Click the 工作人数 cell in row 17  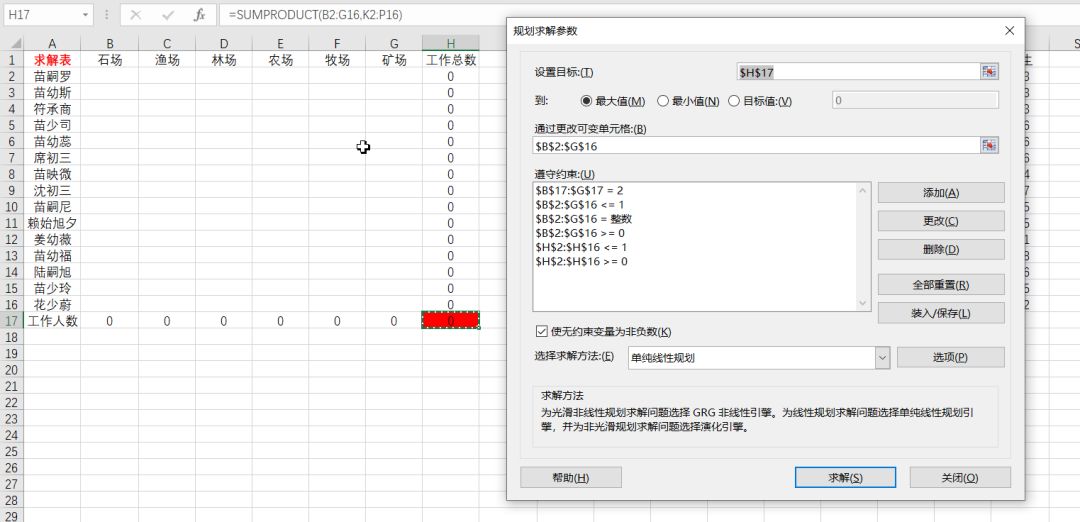[x=52, y=321]
